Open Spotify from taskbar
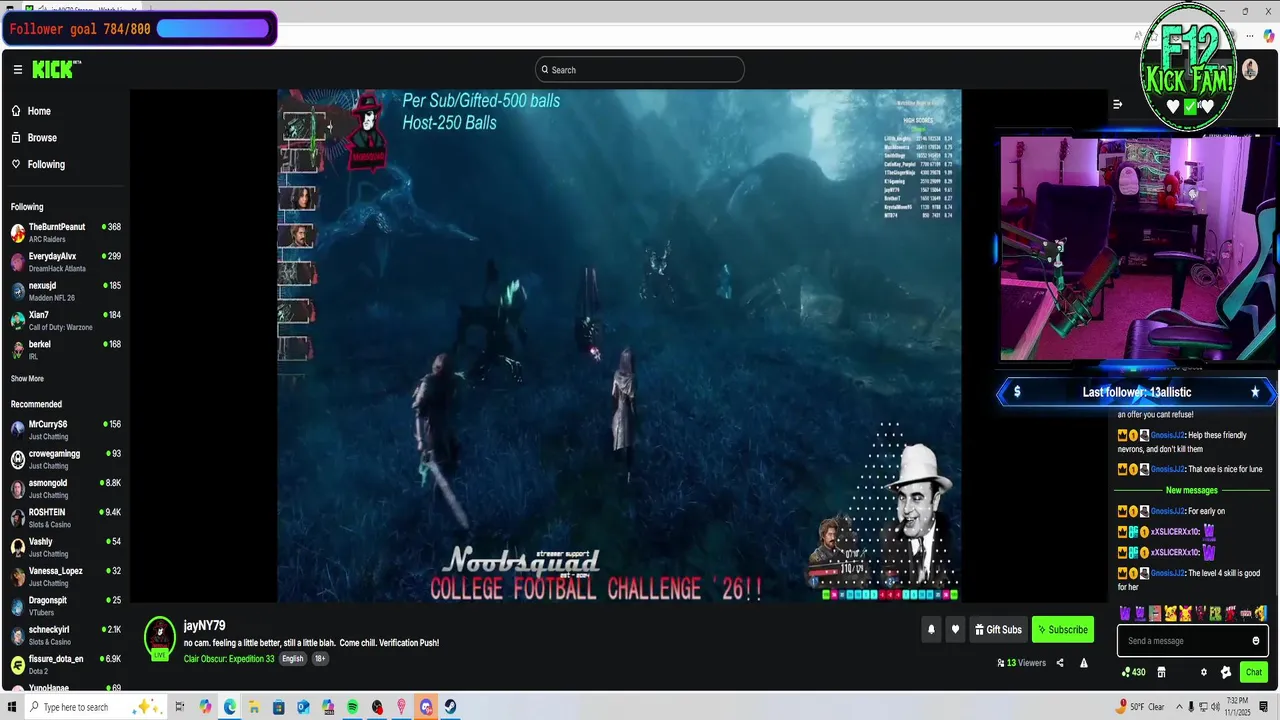 click(x=353, y=707)
